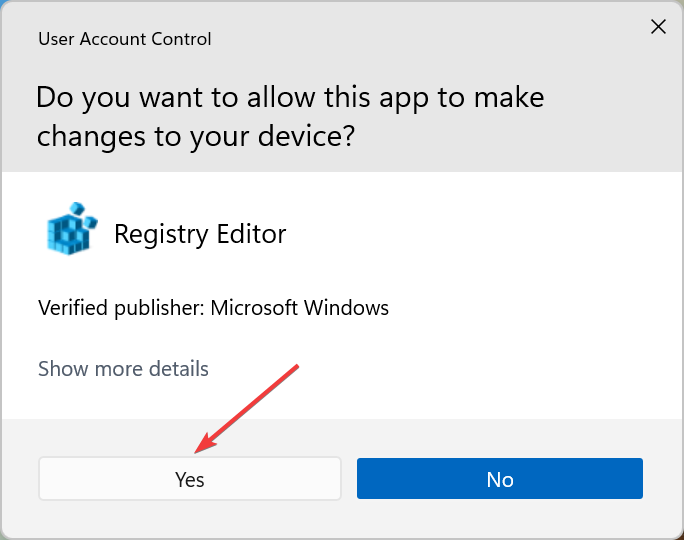Click the white Yes button
Screen dimensions: 684x540
tap(190, 479)
